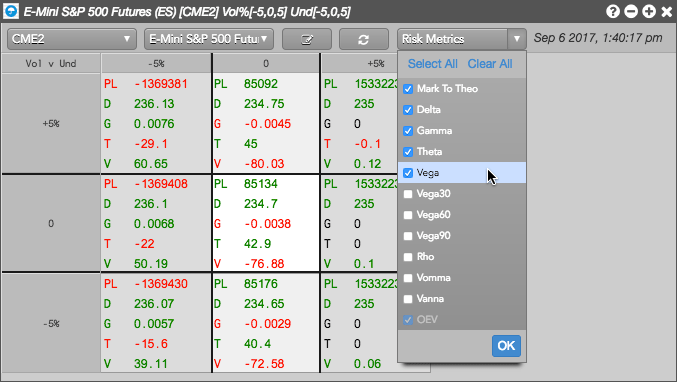Image resolution: width=677 pixels, height=382 pixels.
Task: Click the 0 row header
Action: (51, 224)
